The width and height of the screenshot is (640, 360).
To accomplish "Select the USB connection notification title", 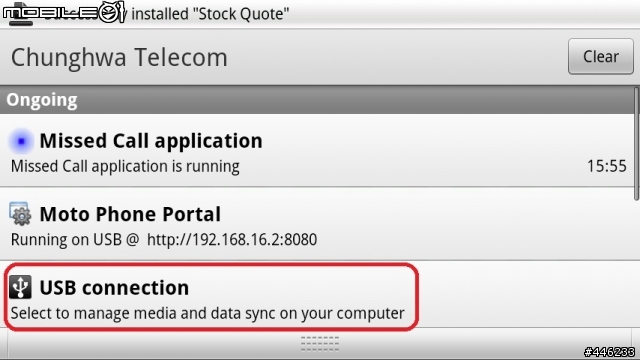I will pos(114,288).
